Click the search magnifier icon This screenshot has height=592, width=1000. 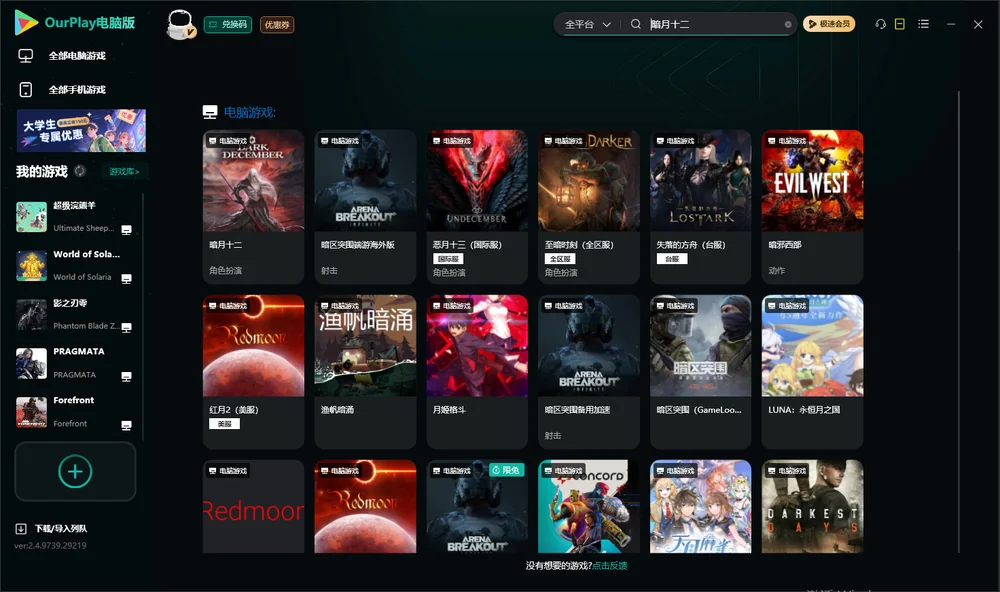[635, 24]
